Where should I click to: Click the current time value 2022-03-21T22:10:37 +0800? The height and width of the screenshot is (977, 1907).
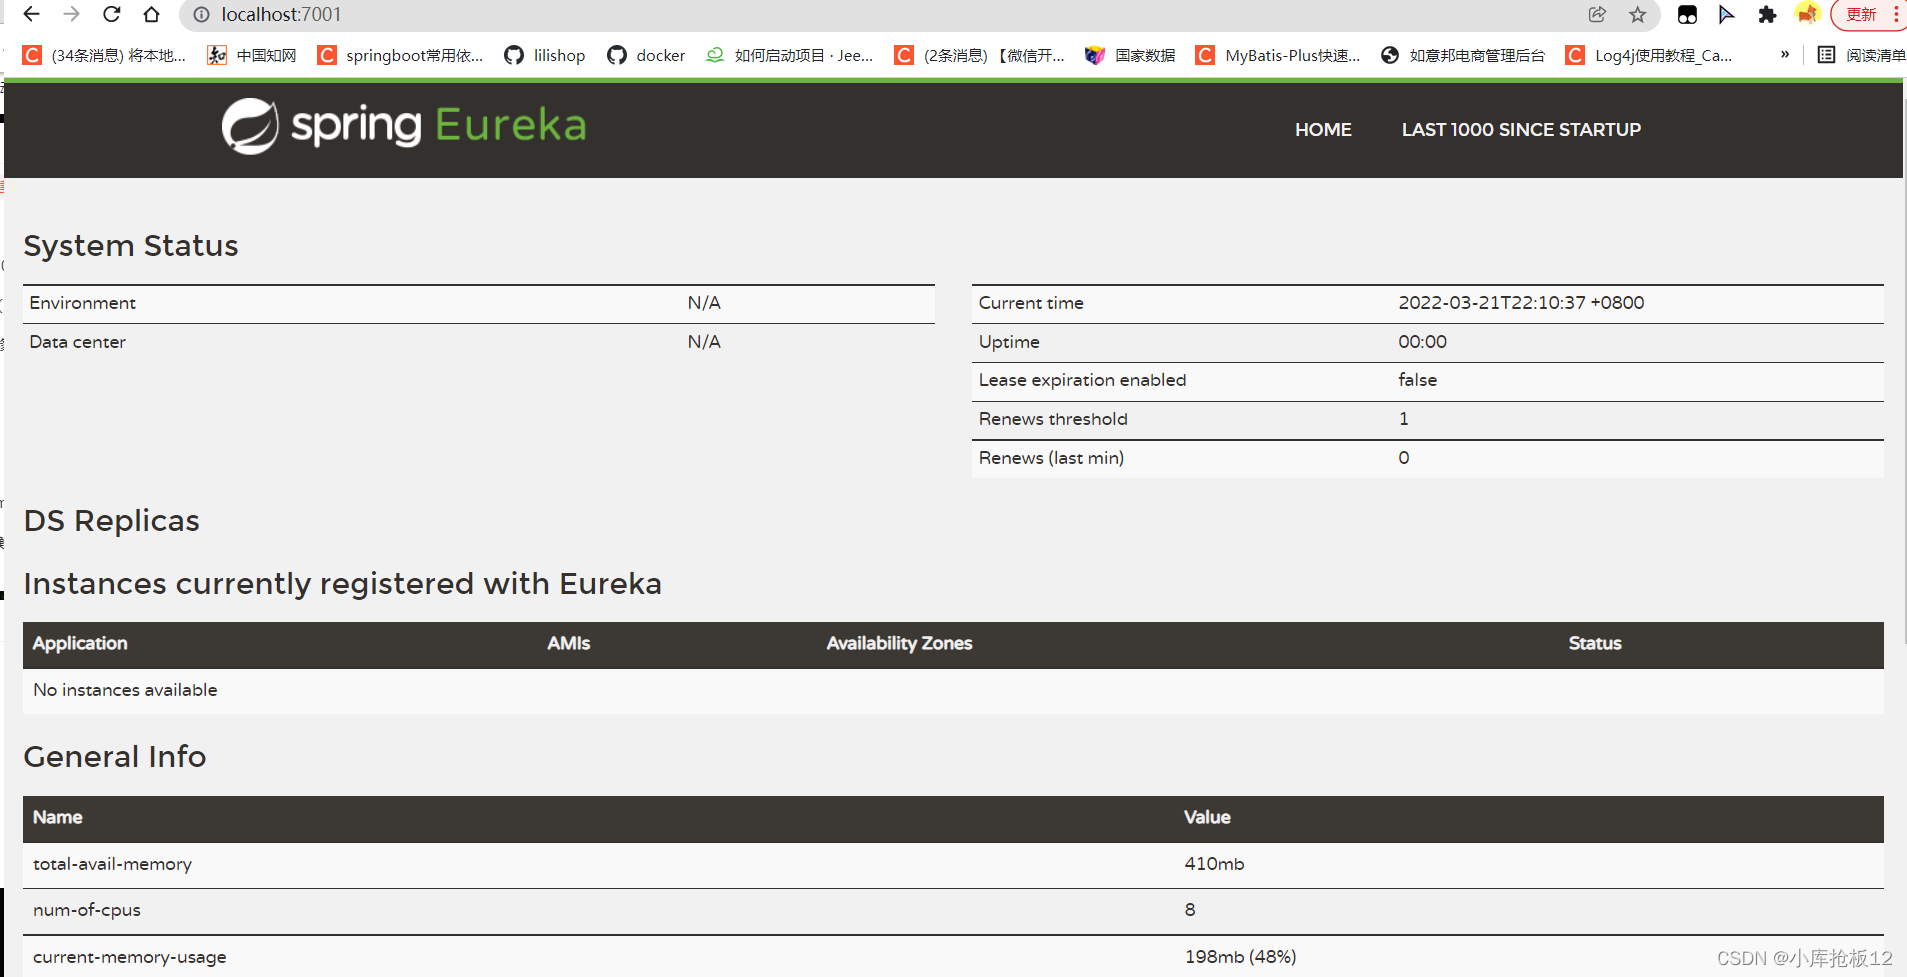point(1521,303)
